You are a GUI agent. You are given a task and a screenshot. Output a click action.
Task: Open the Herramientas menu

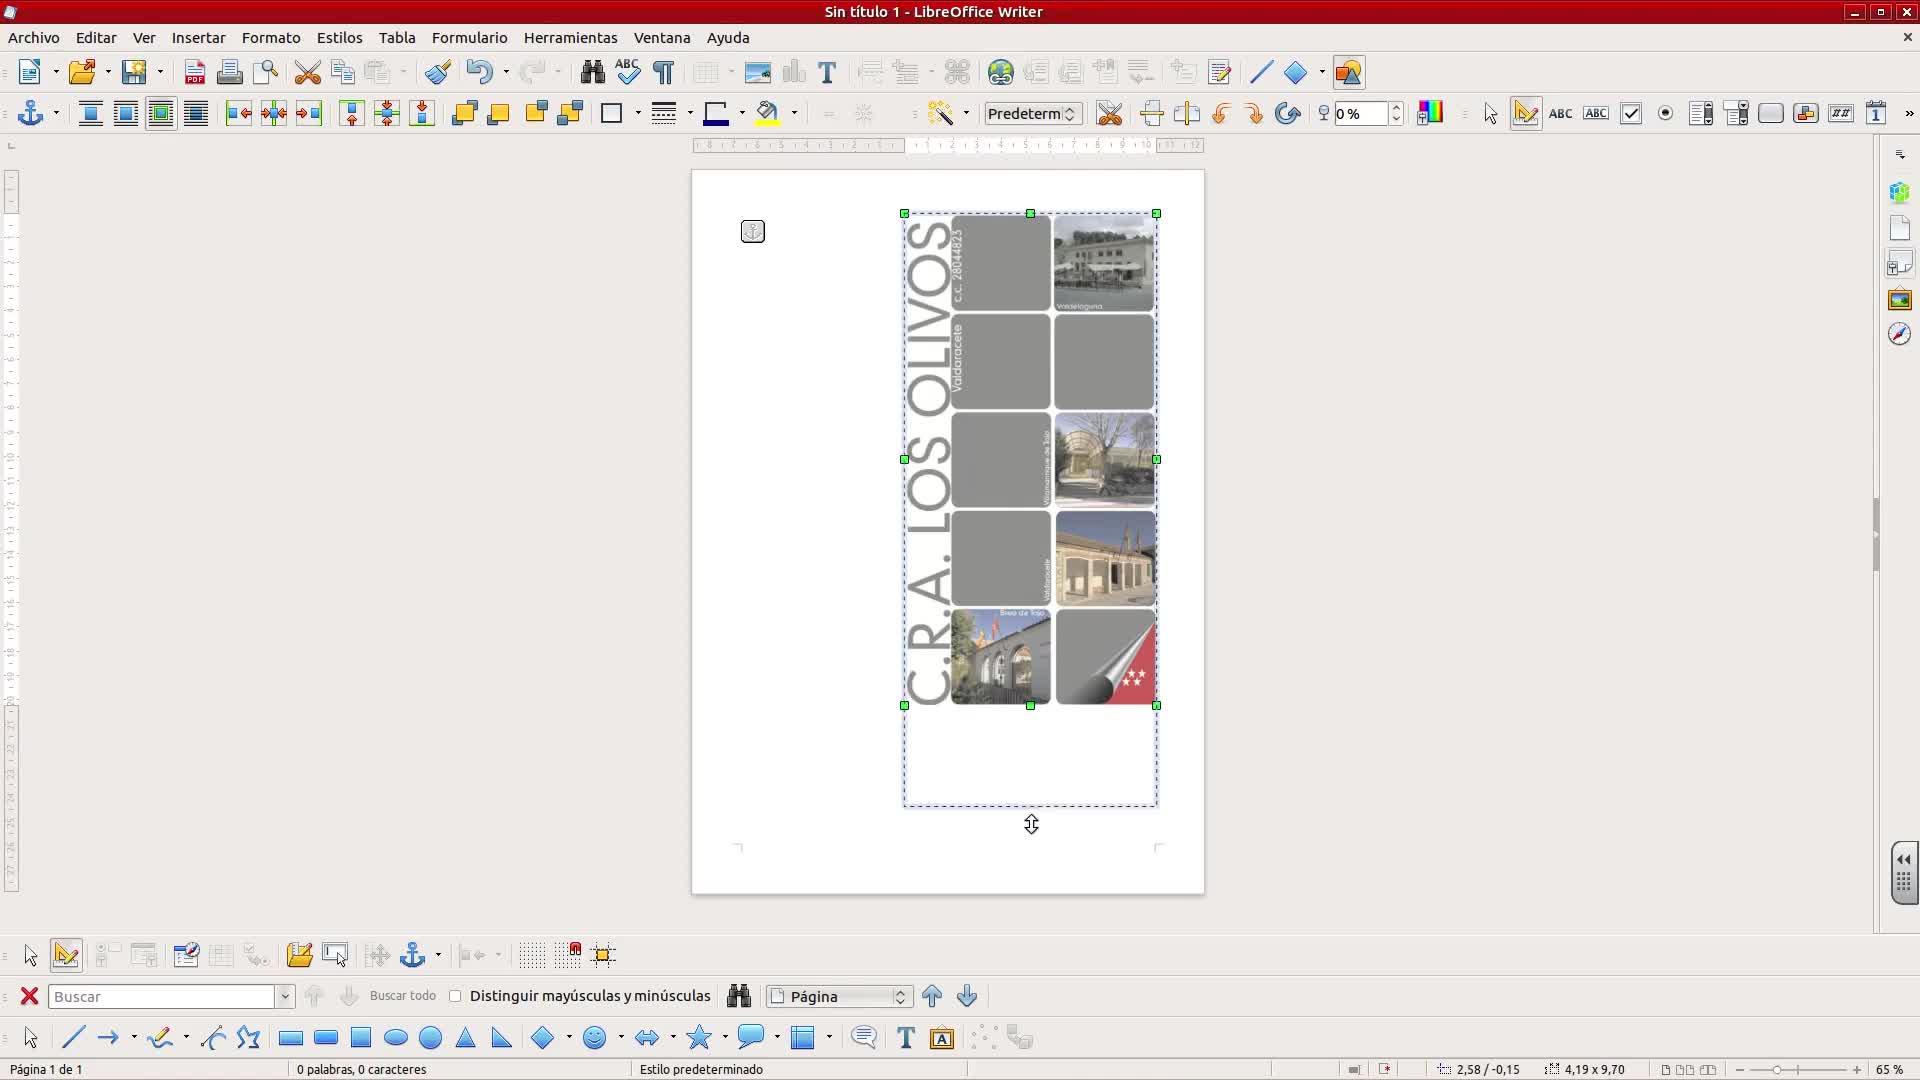(570, 37)
